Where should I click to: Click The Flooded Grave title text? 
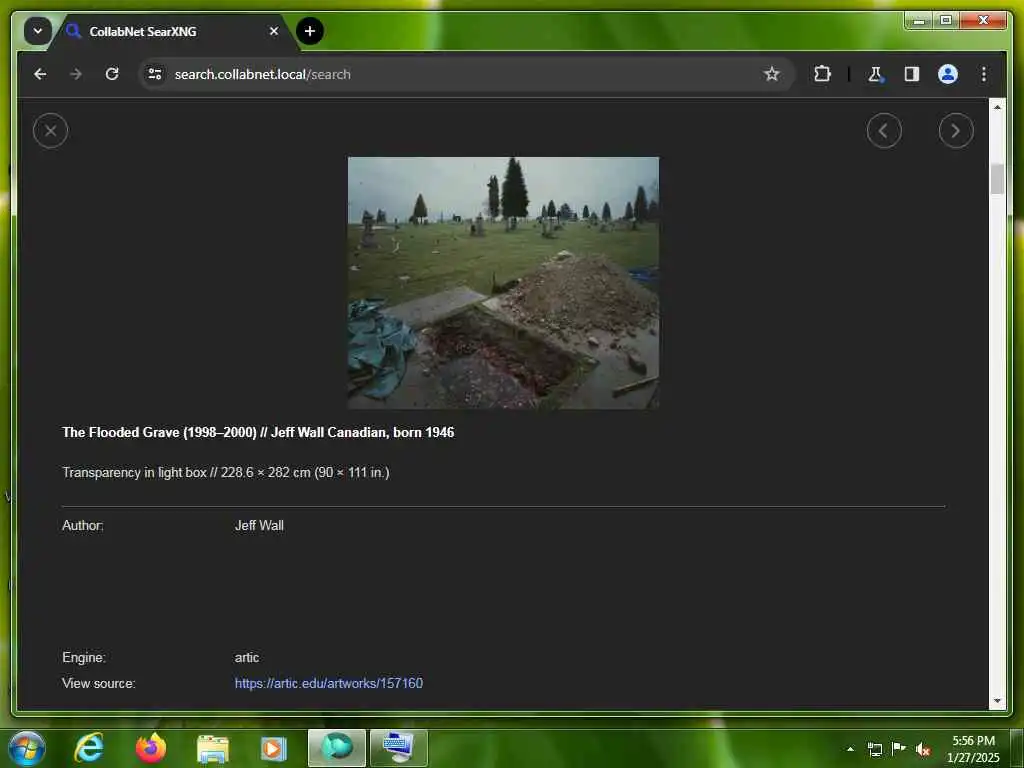[258, 432]
